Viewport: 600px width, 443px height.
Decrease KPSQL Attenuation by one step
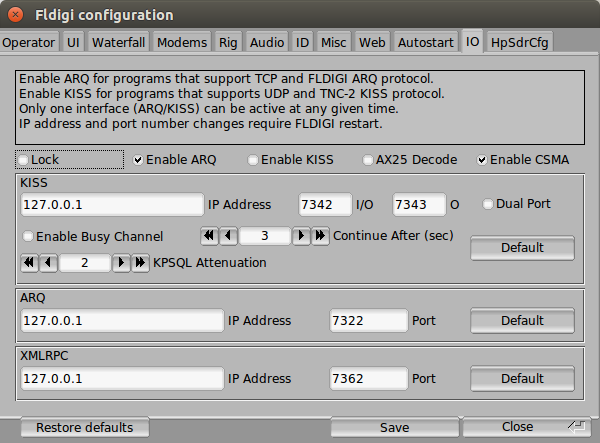48,263
